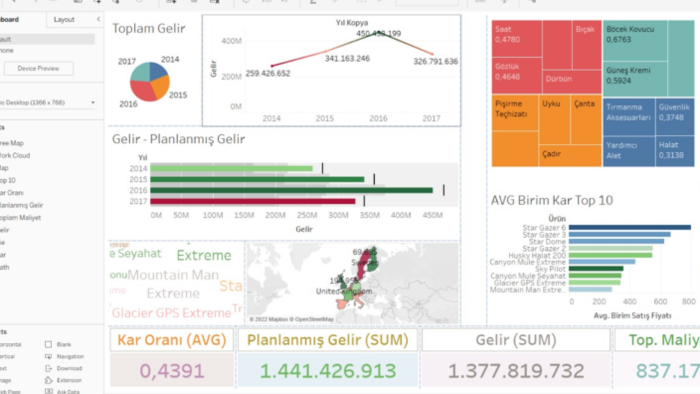Click the Planlanmış Gelir value 1.441.426.913
The height and width of the screenshot is (394, 700).
[328, 371]
